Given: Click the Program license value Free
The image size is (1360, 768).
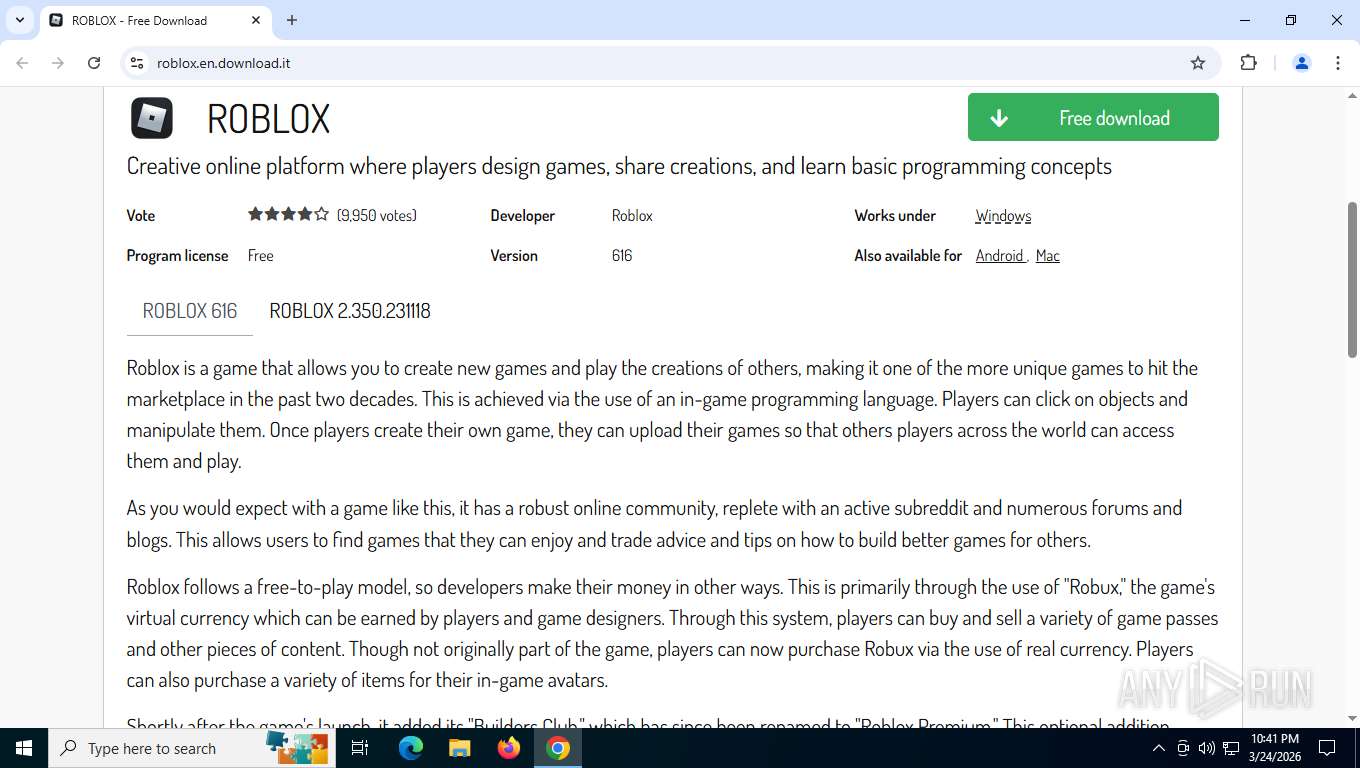Looking at the screenshot, I should [x=261, y=256].
